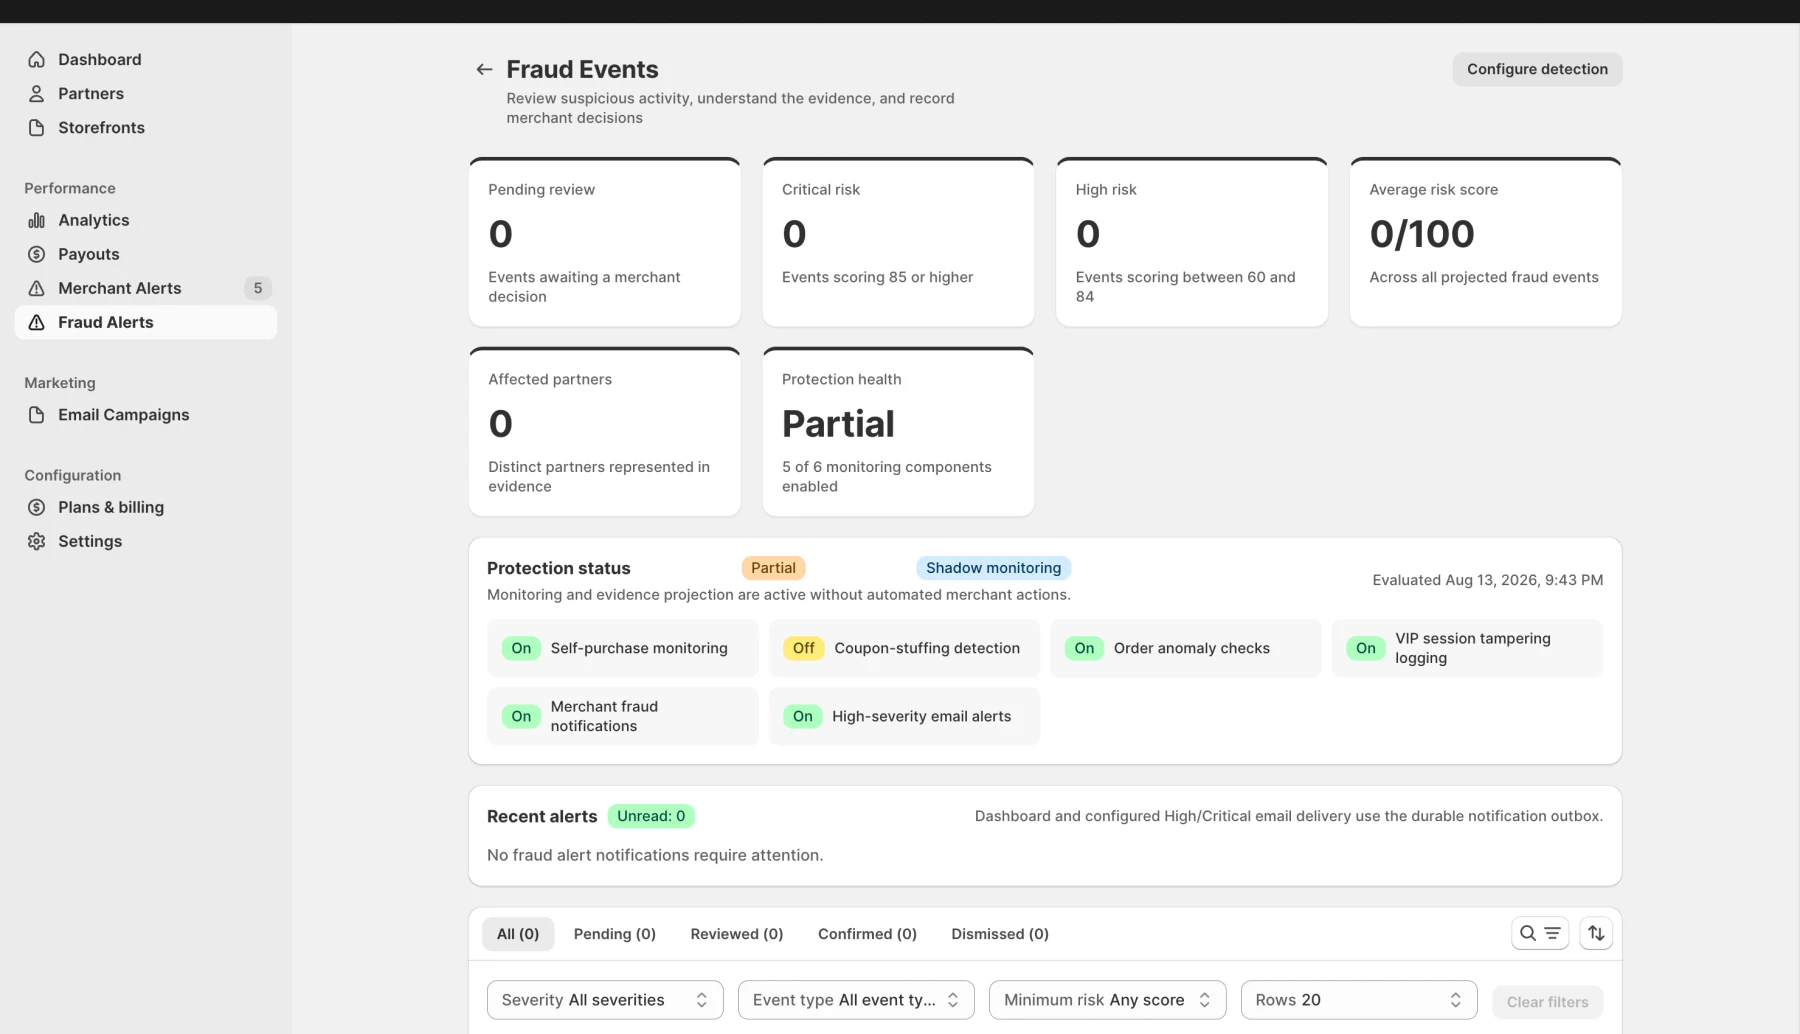The image size is (1800, 1034).
Task: Select the All (0) tab
Action: 518,934
